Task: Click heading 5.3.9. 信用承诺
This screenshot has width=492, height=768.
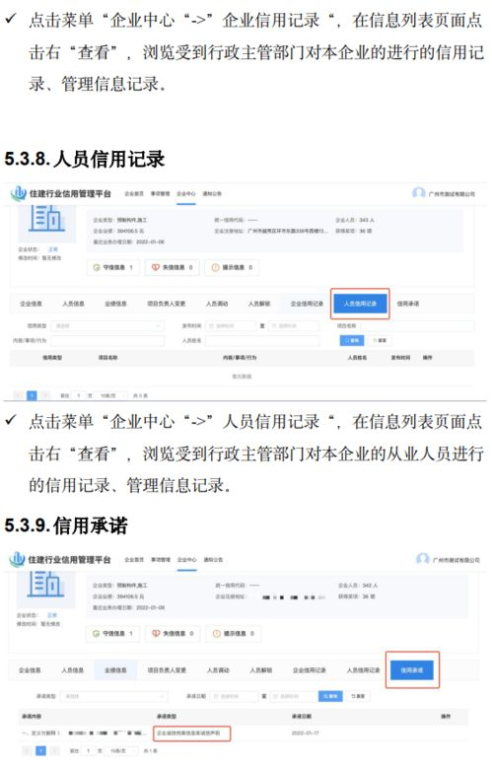Action: click(x=66, y=526)
